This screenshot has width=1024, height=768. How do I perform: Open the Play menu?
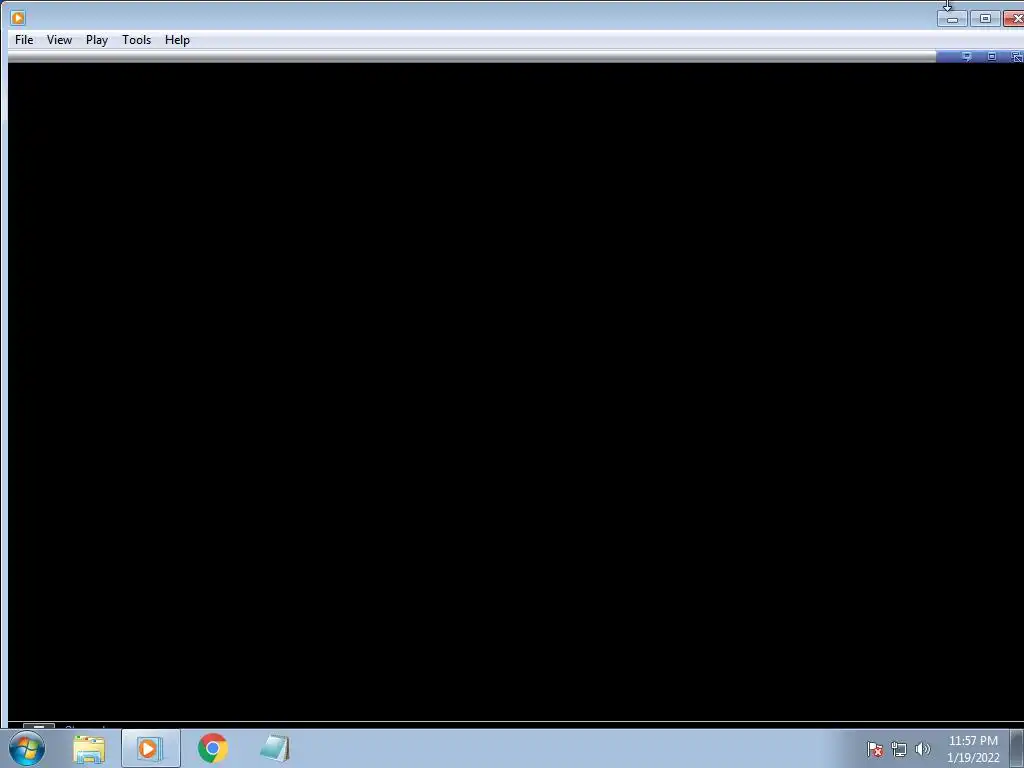97,40
